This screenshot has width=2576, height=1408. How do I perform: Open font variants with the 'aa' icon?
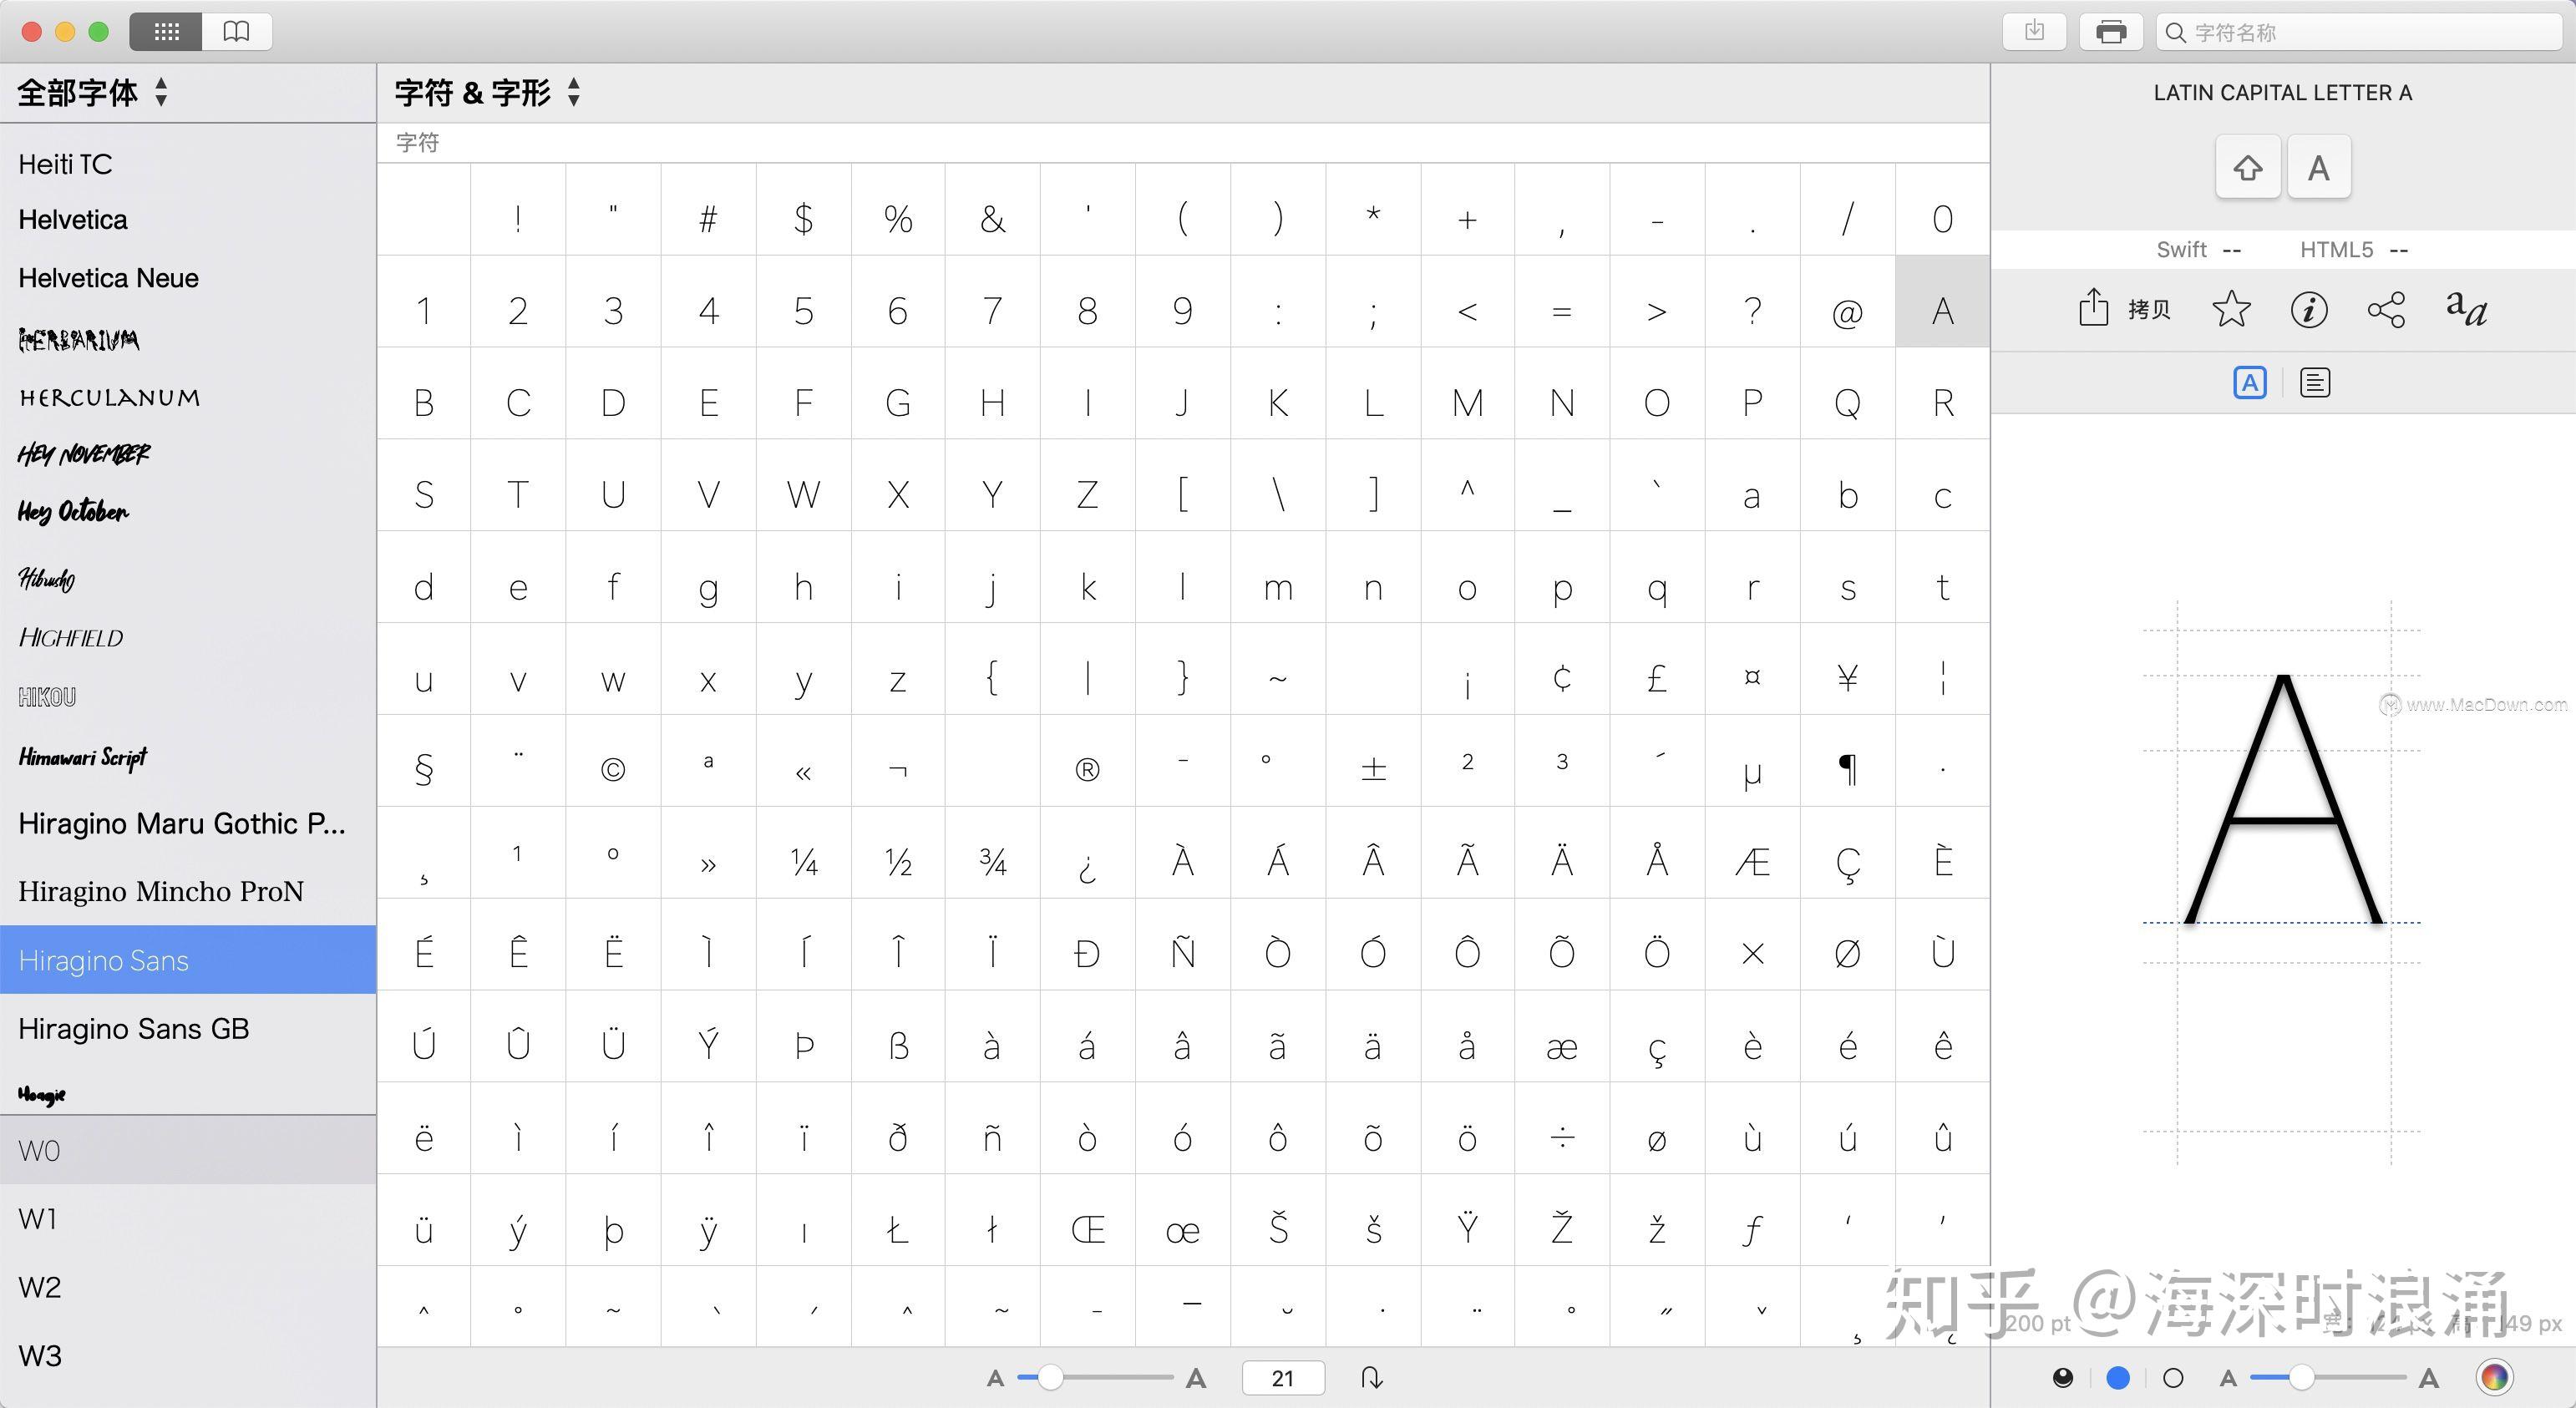coord(2465,310)
